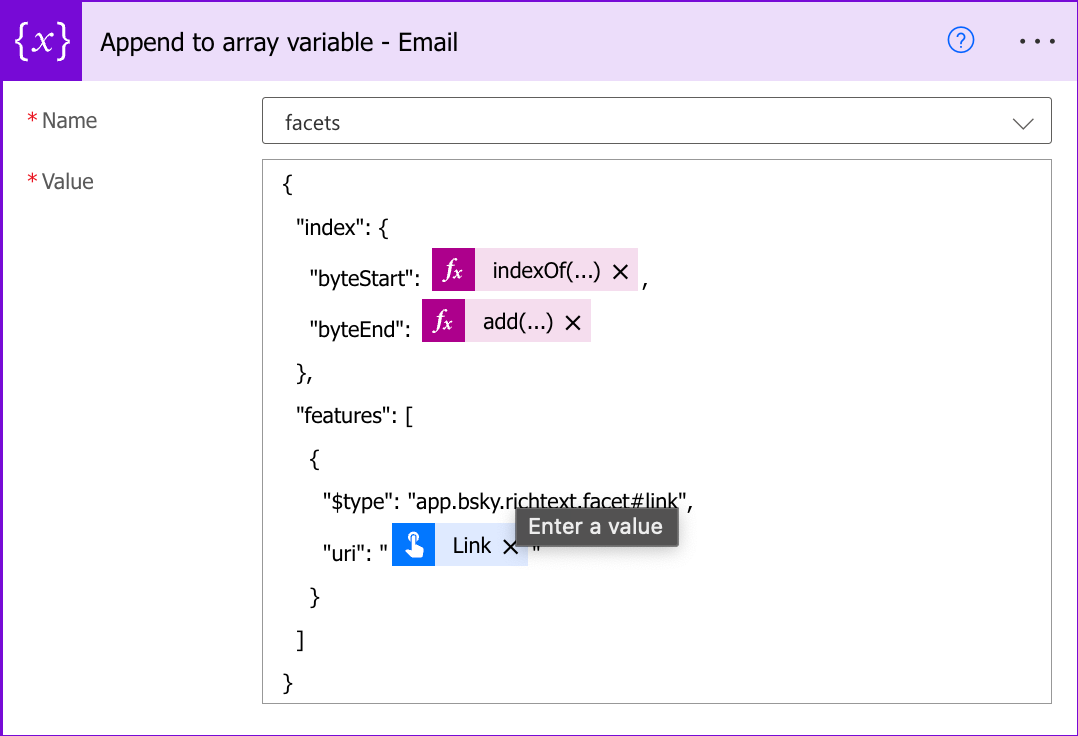Screen dimensions: 1078x736
Task: Open the three-dot more options menu
Action: [x=1036, y=42]
